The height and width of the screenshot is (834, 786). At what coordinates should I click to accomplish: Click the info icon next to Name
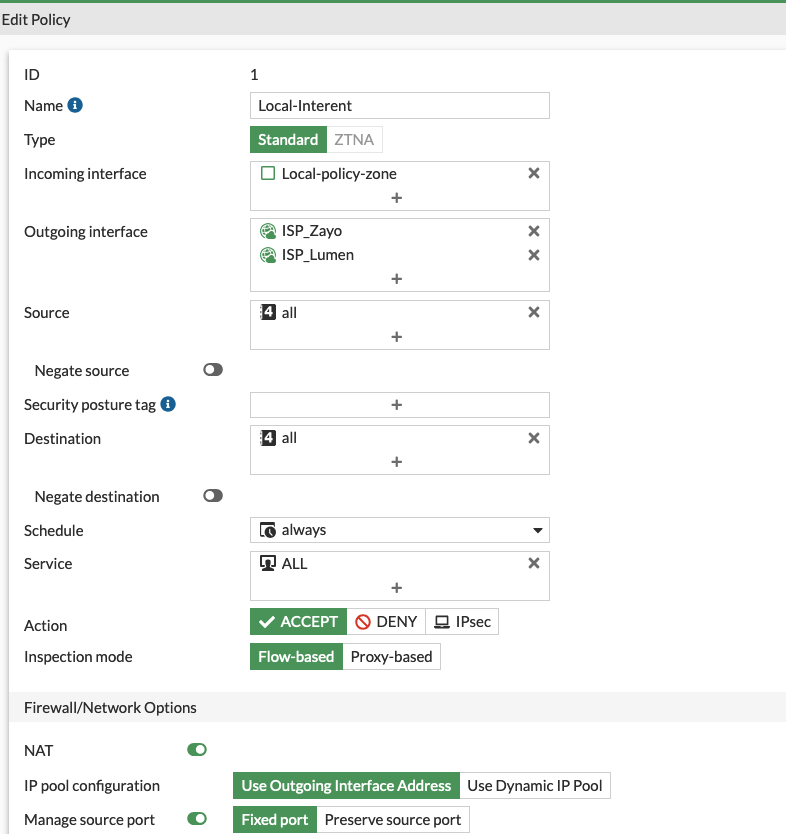click(x=75, y=105)
